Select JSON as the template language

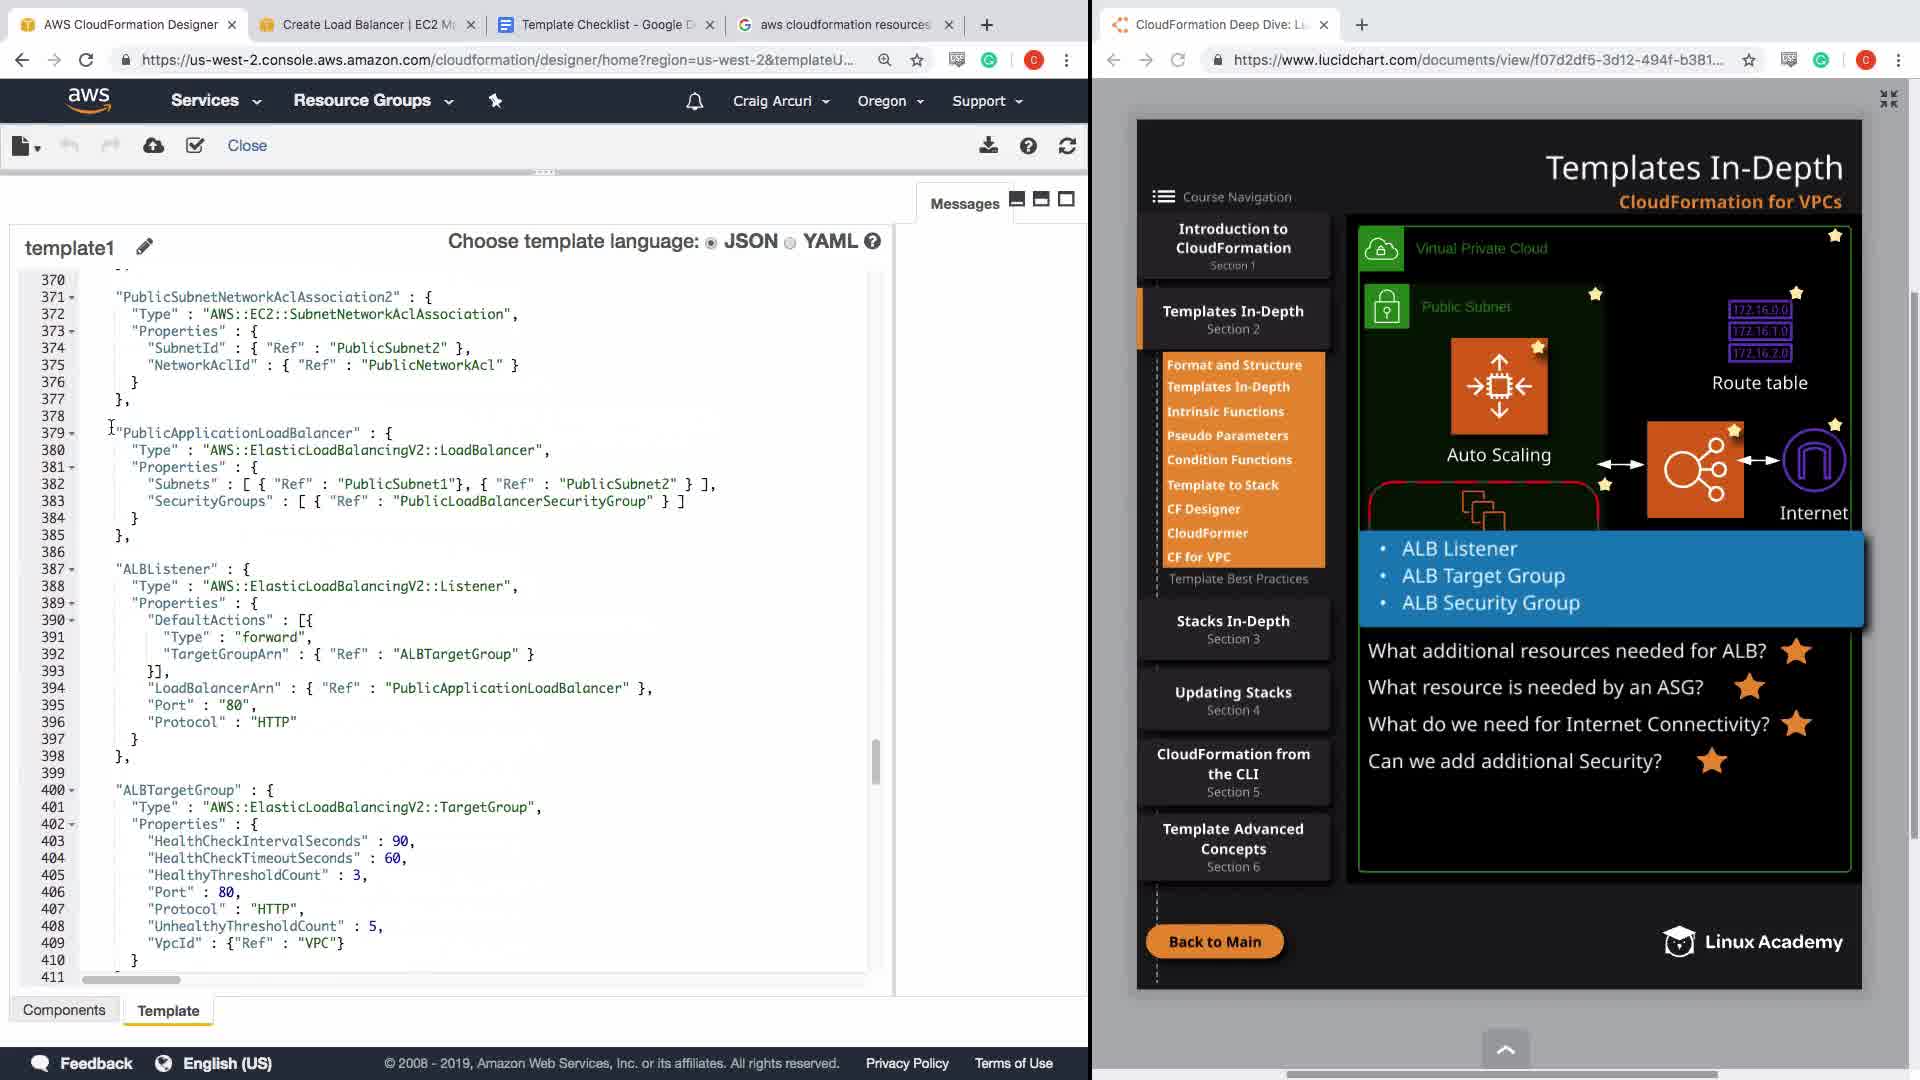[711, 243]
